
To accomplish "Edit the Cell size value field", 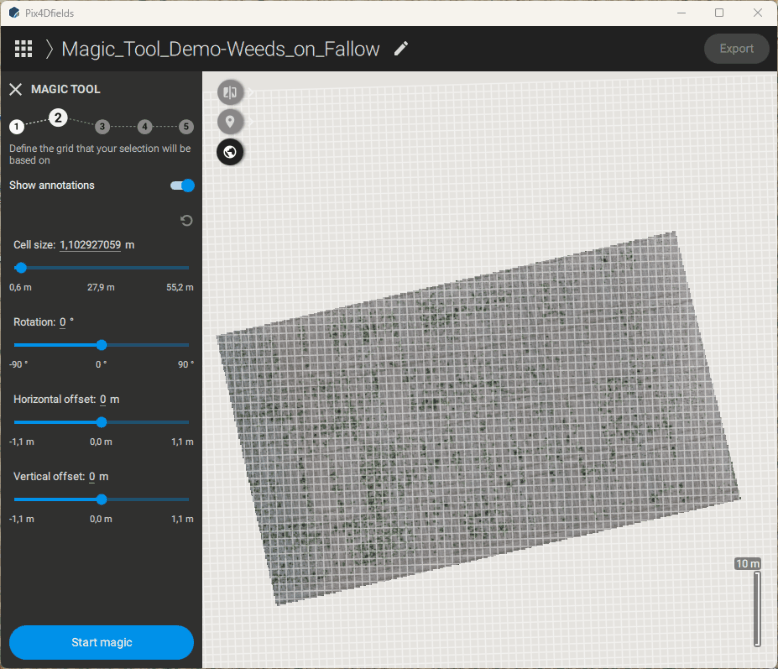I will [x=90, y=245].
